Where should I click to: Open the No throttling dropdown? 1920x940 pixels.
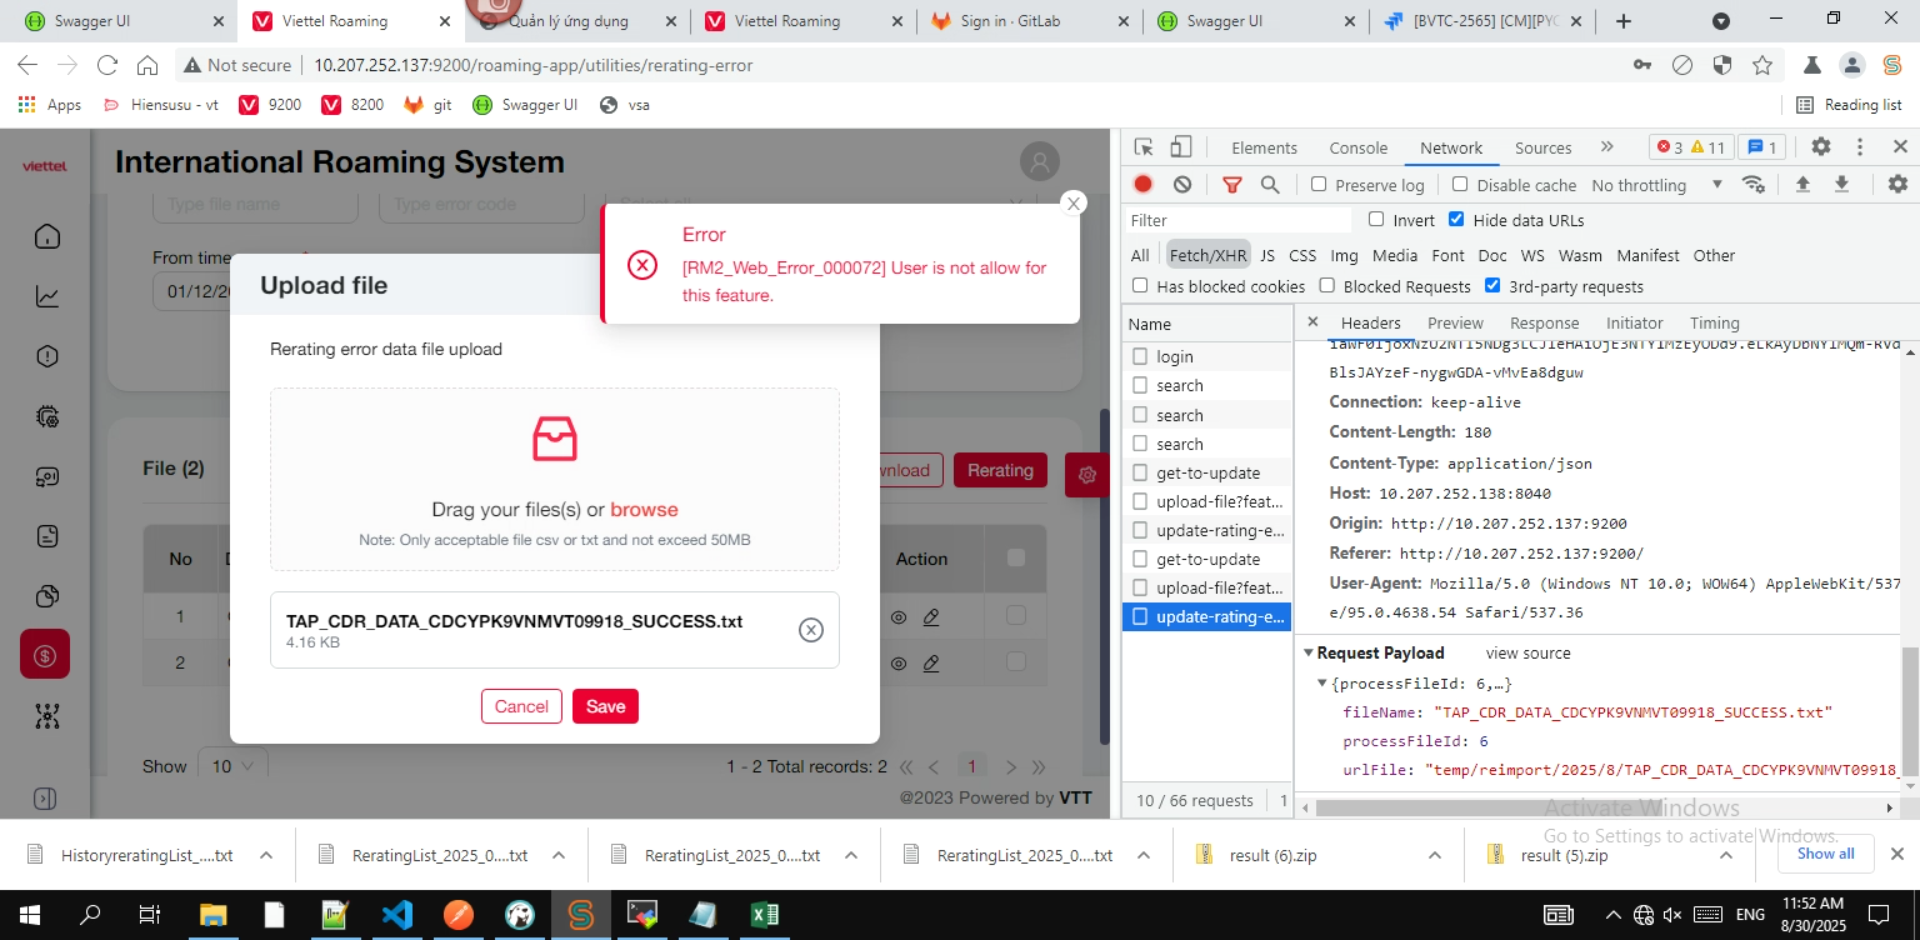pyautogui.click(x=1656, y=185)
